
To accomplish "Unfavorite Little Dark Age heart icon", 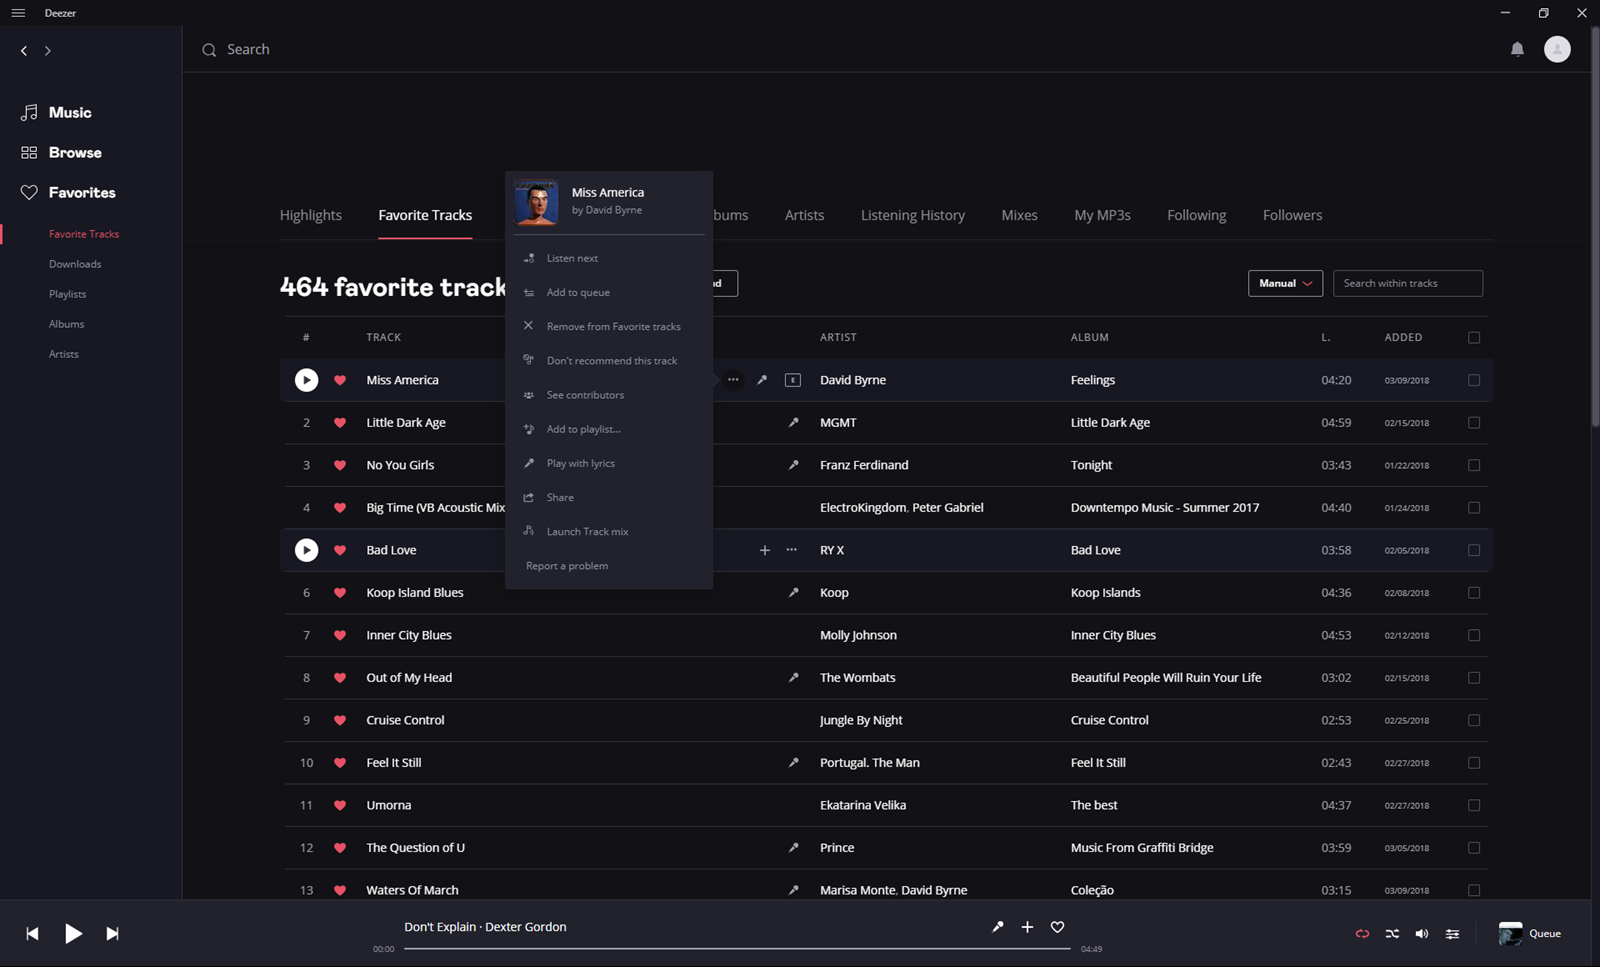I will coord(340,423).
